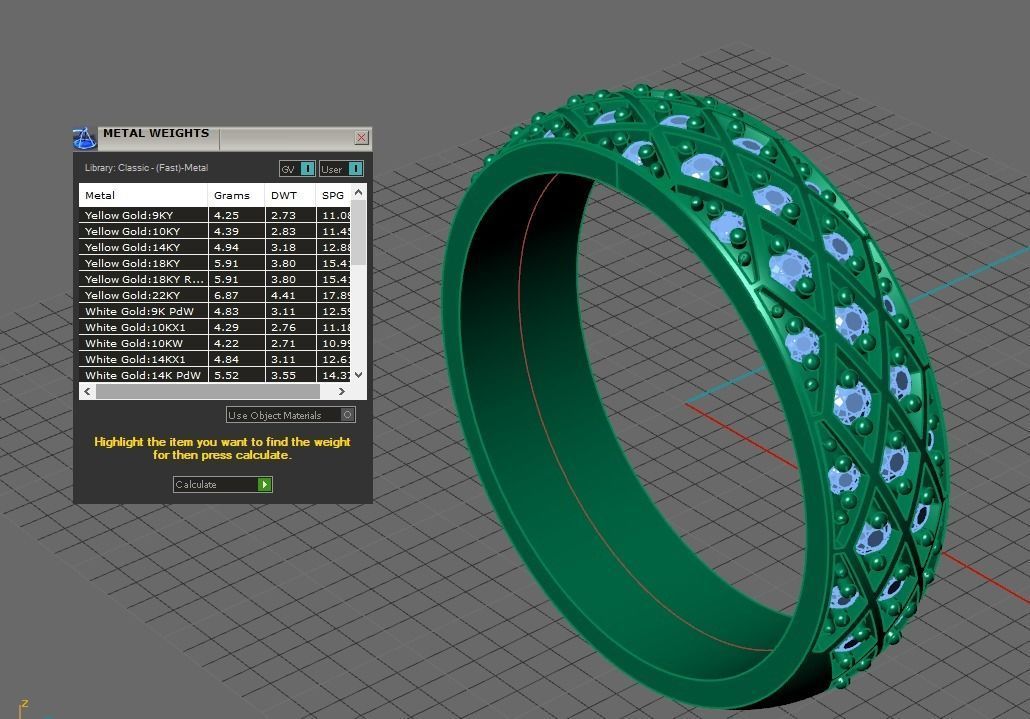Click the 4.25 grams value

[x=227, y=215]
